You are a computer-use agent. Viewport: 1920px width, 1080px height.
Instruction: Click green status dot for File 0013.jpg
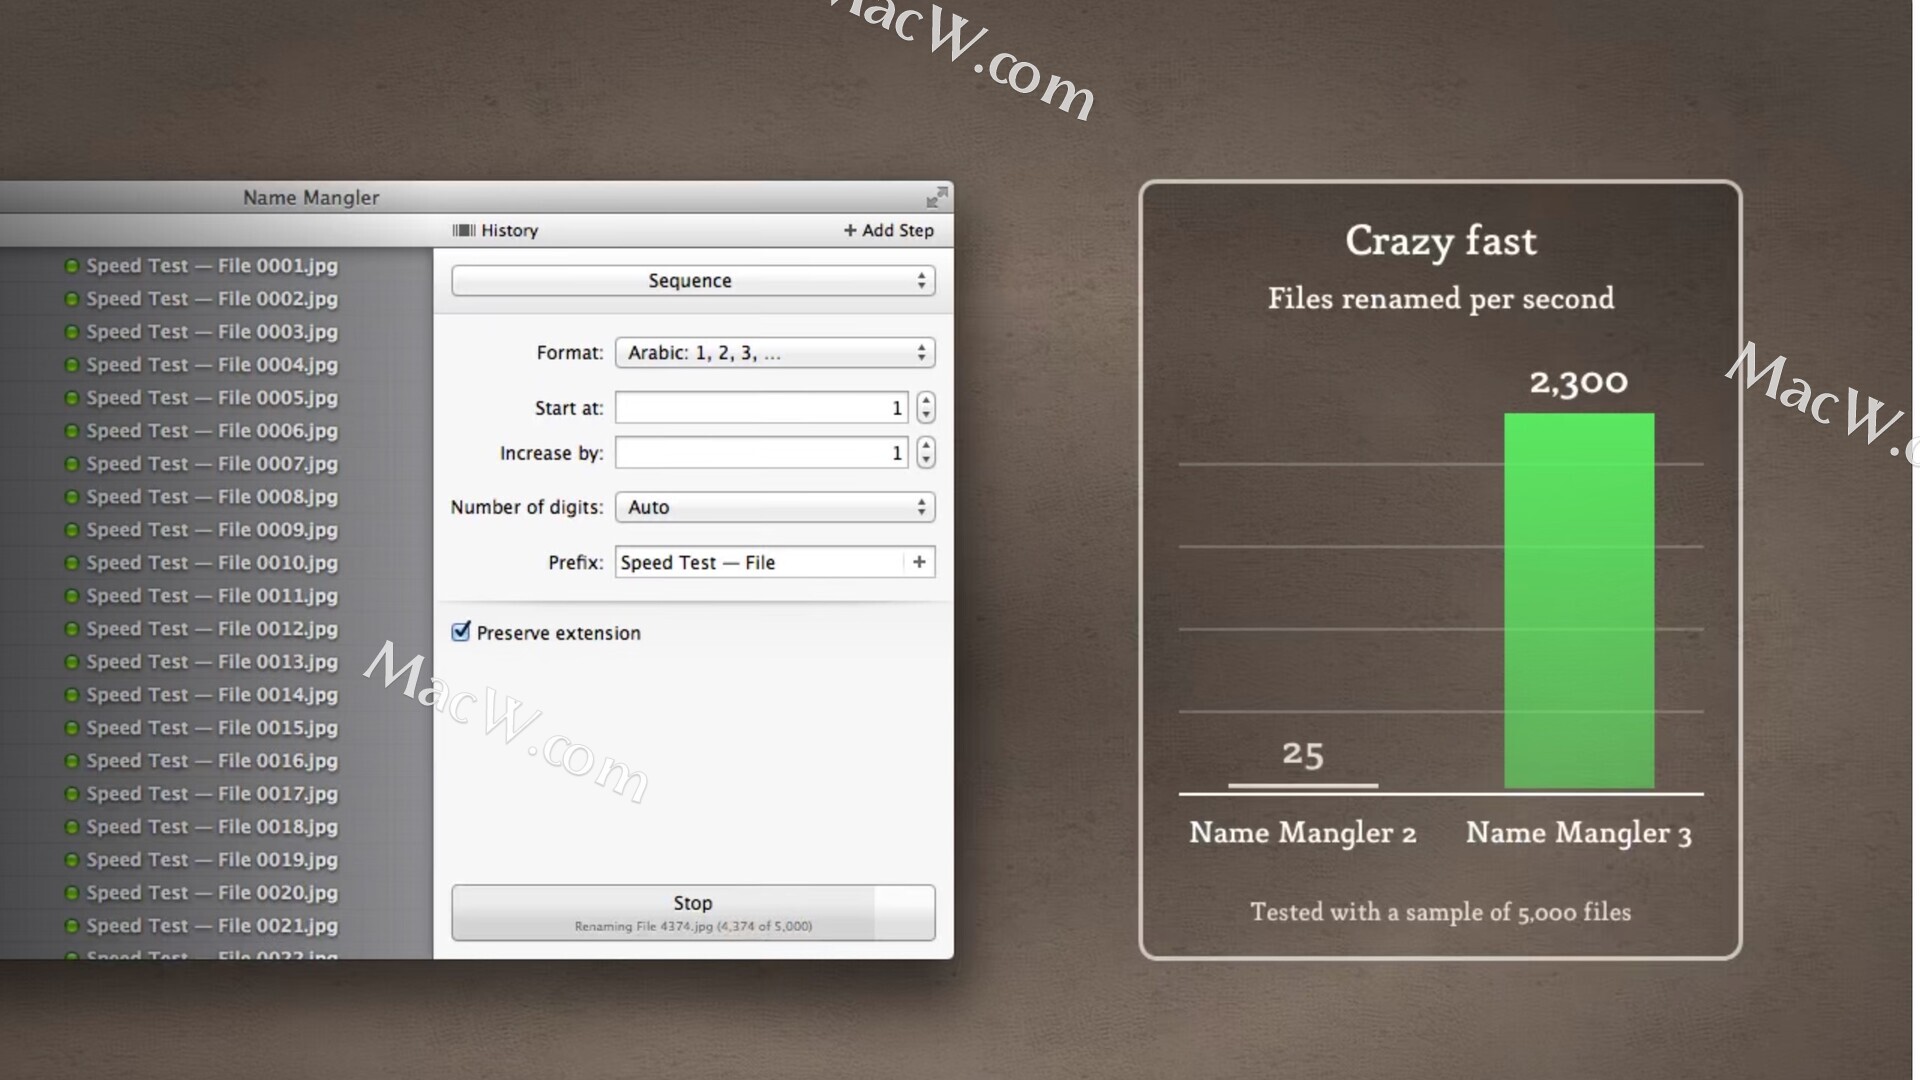pos(72,662)
